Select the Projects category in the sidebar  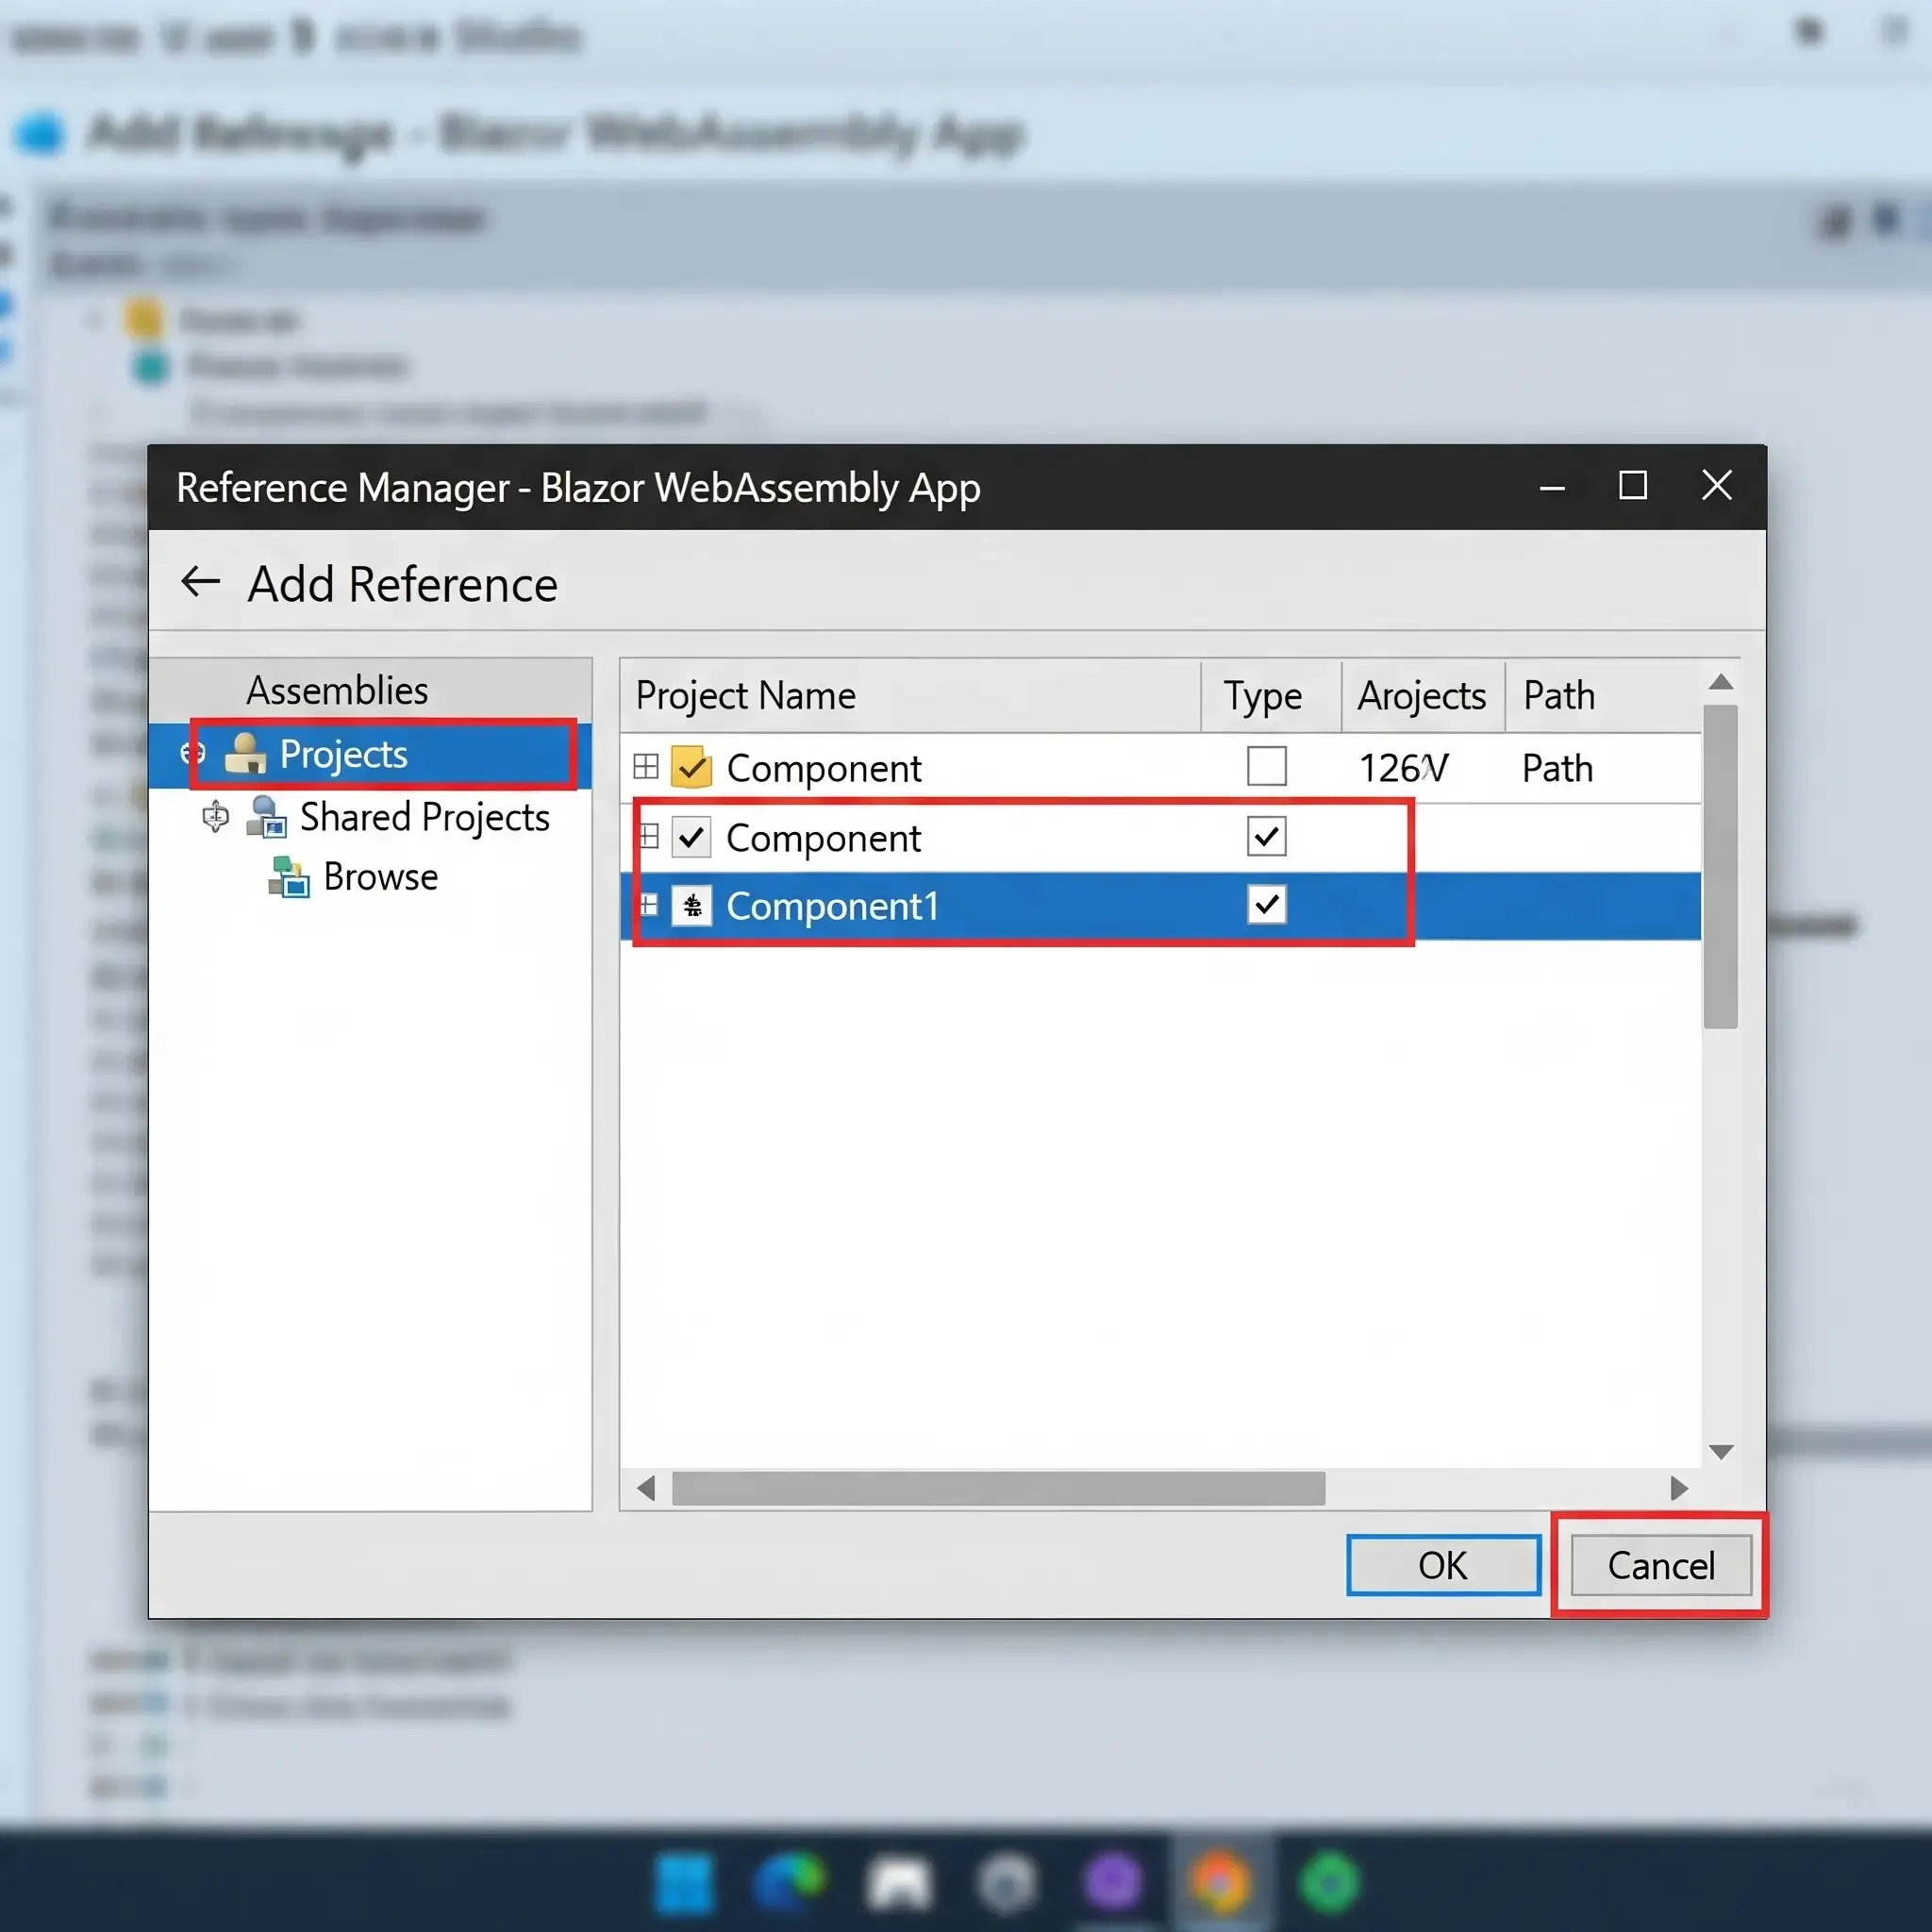click(370, 754)
